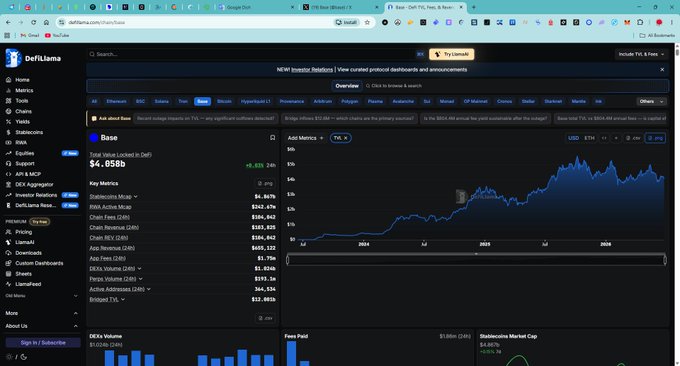Select the All chains tab
Image resolution: width=680 pixels, height=366 pixels.
[x=94, y=101]
